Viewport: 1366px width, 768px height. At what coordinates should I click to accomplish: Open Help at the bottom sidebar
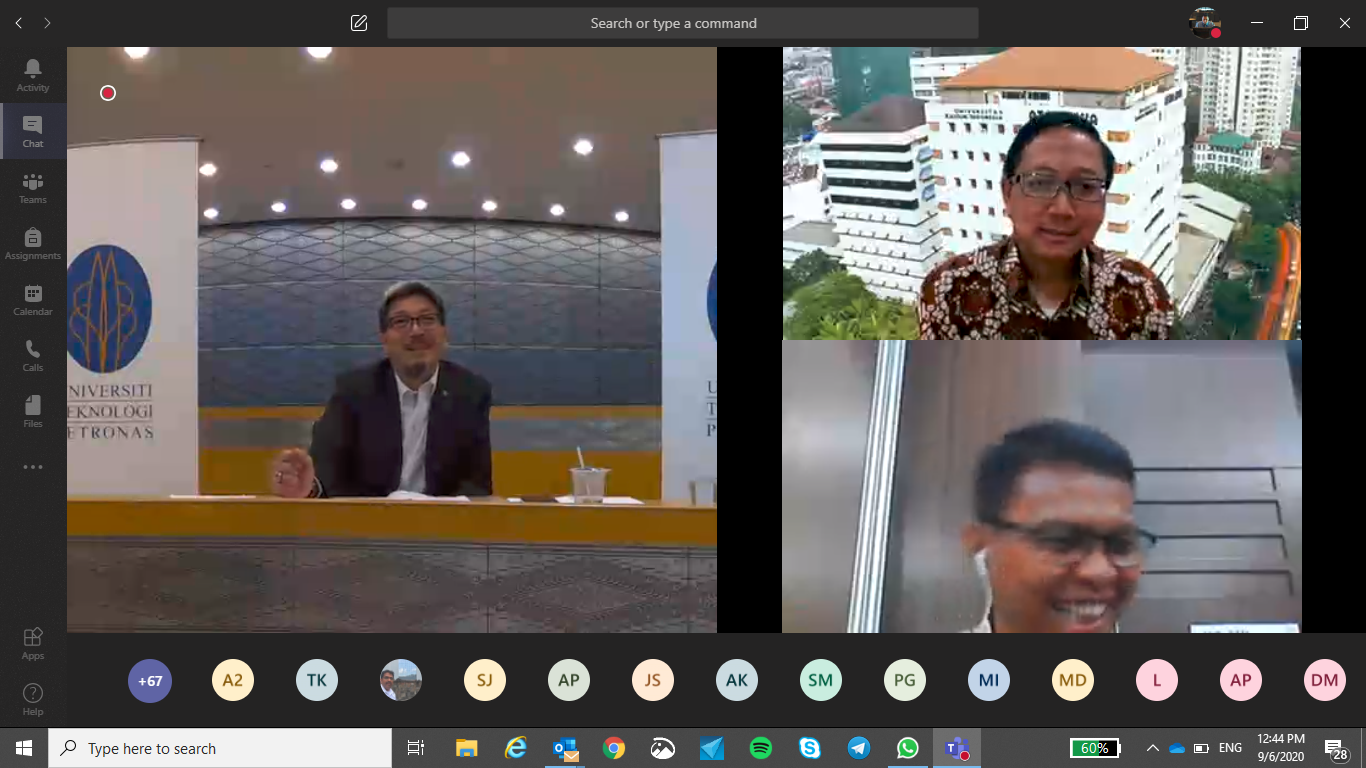[32, 698]
